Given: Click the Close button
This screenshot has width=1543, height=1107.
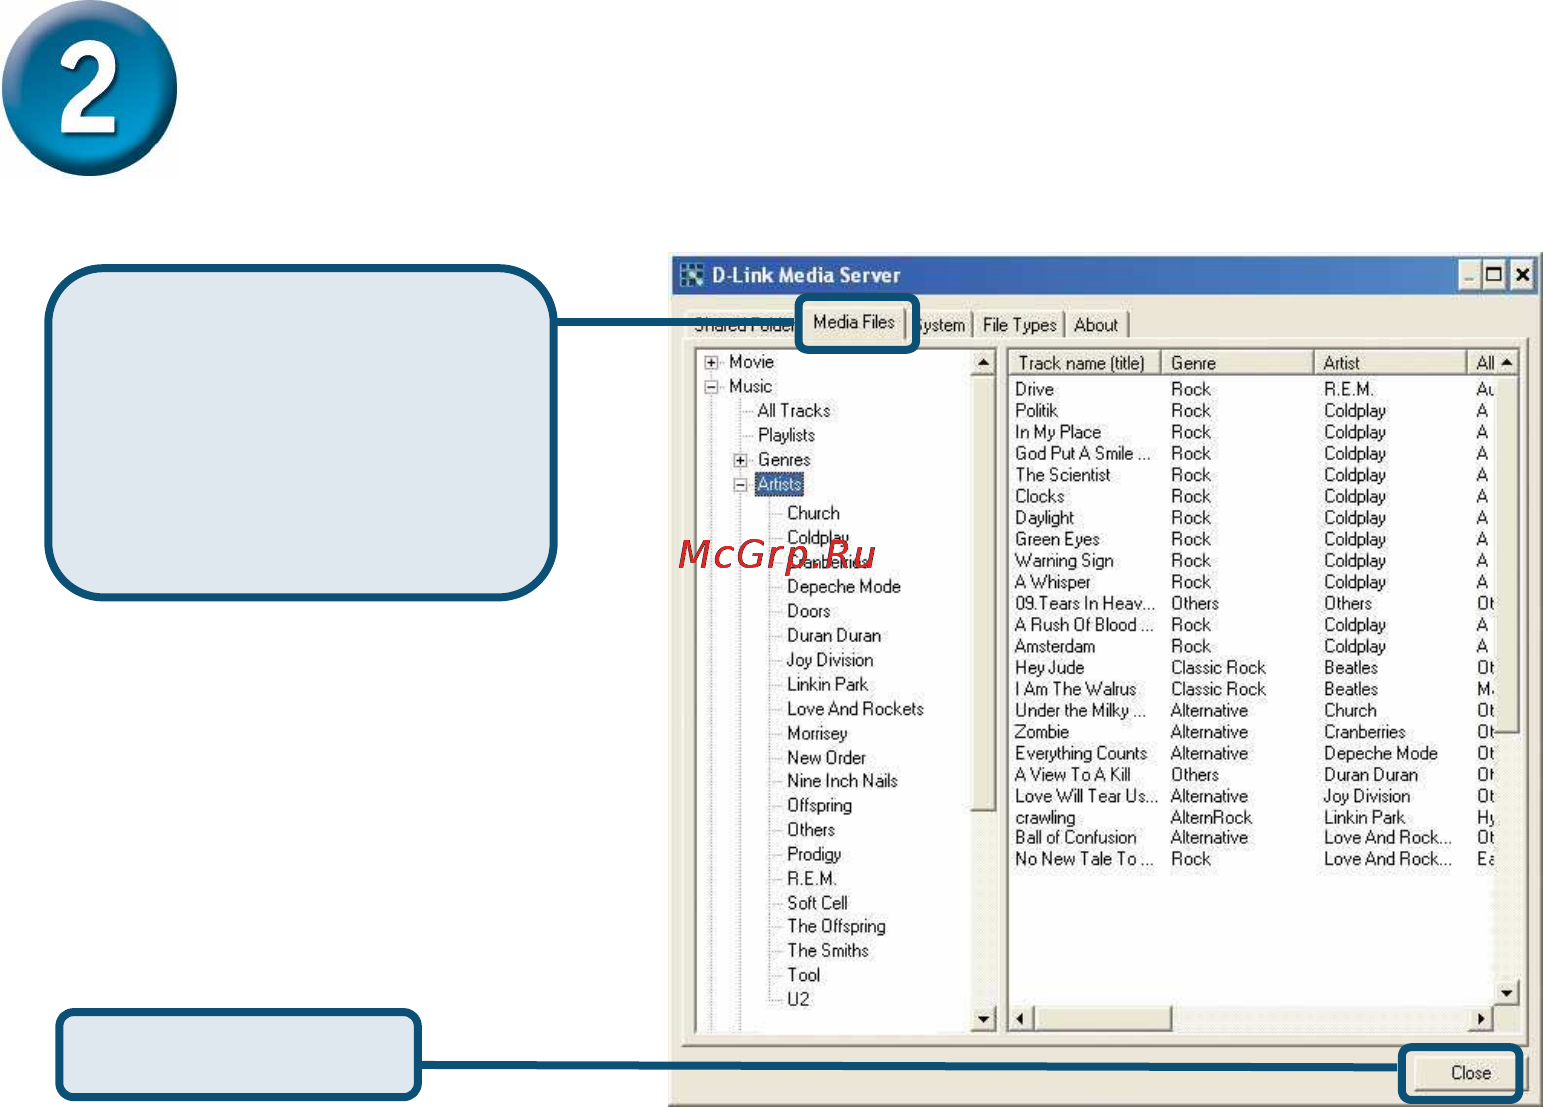Looking at the screenshot, I should click(1470, 1072).
